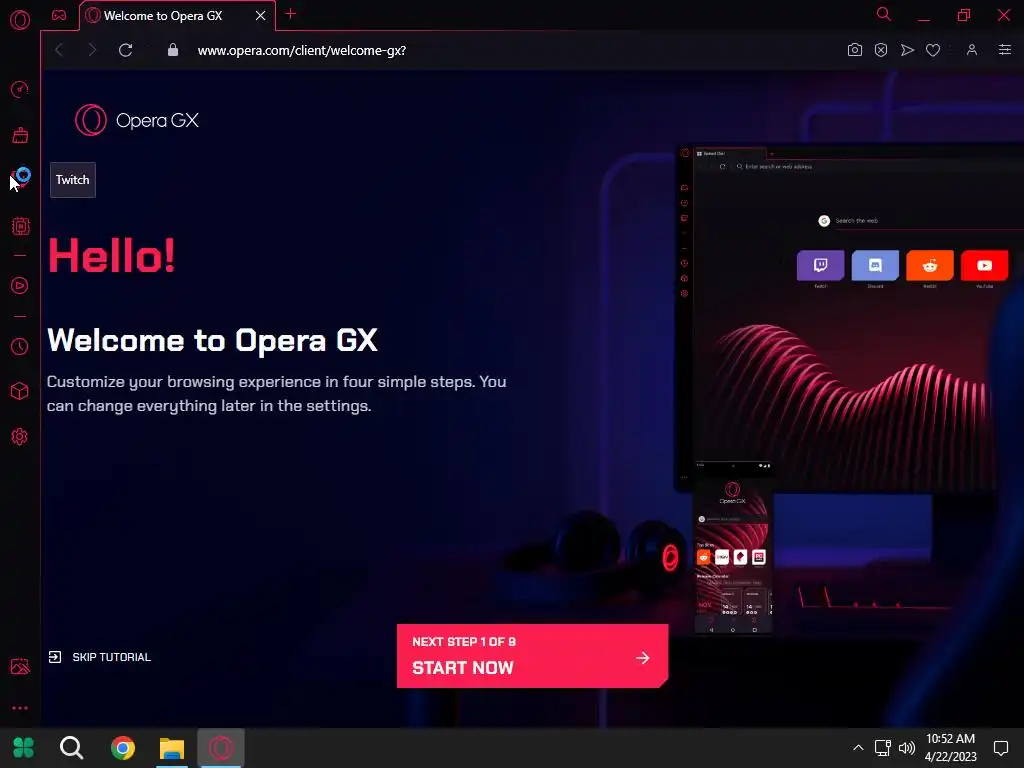The image size is (1024, 768).
Task: Reload the current page
Action: (125, 50)
